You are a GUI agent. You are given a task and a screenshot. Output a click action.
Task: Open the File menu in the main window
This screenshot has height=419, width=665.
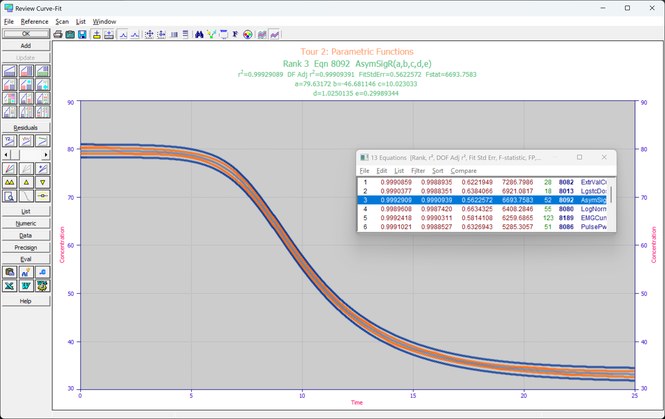[x=8, y=22]
